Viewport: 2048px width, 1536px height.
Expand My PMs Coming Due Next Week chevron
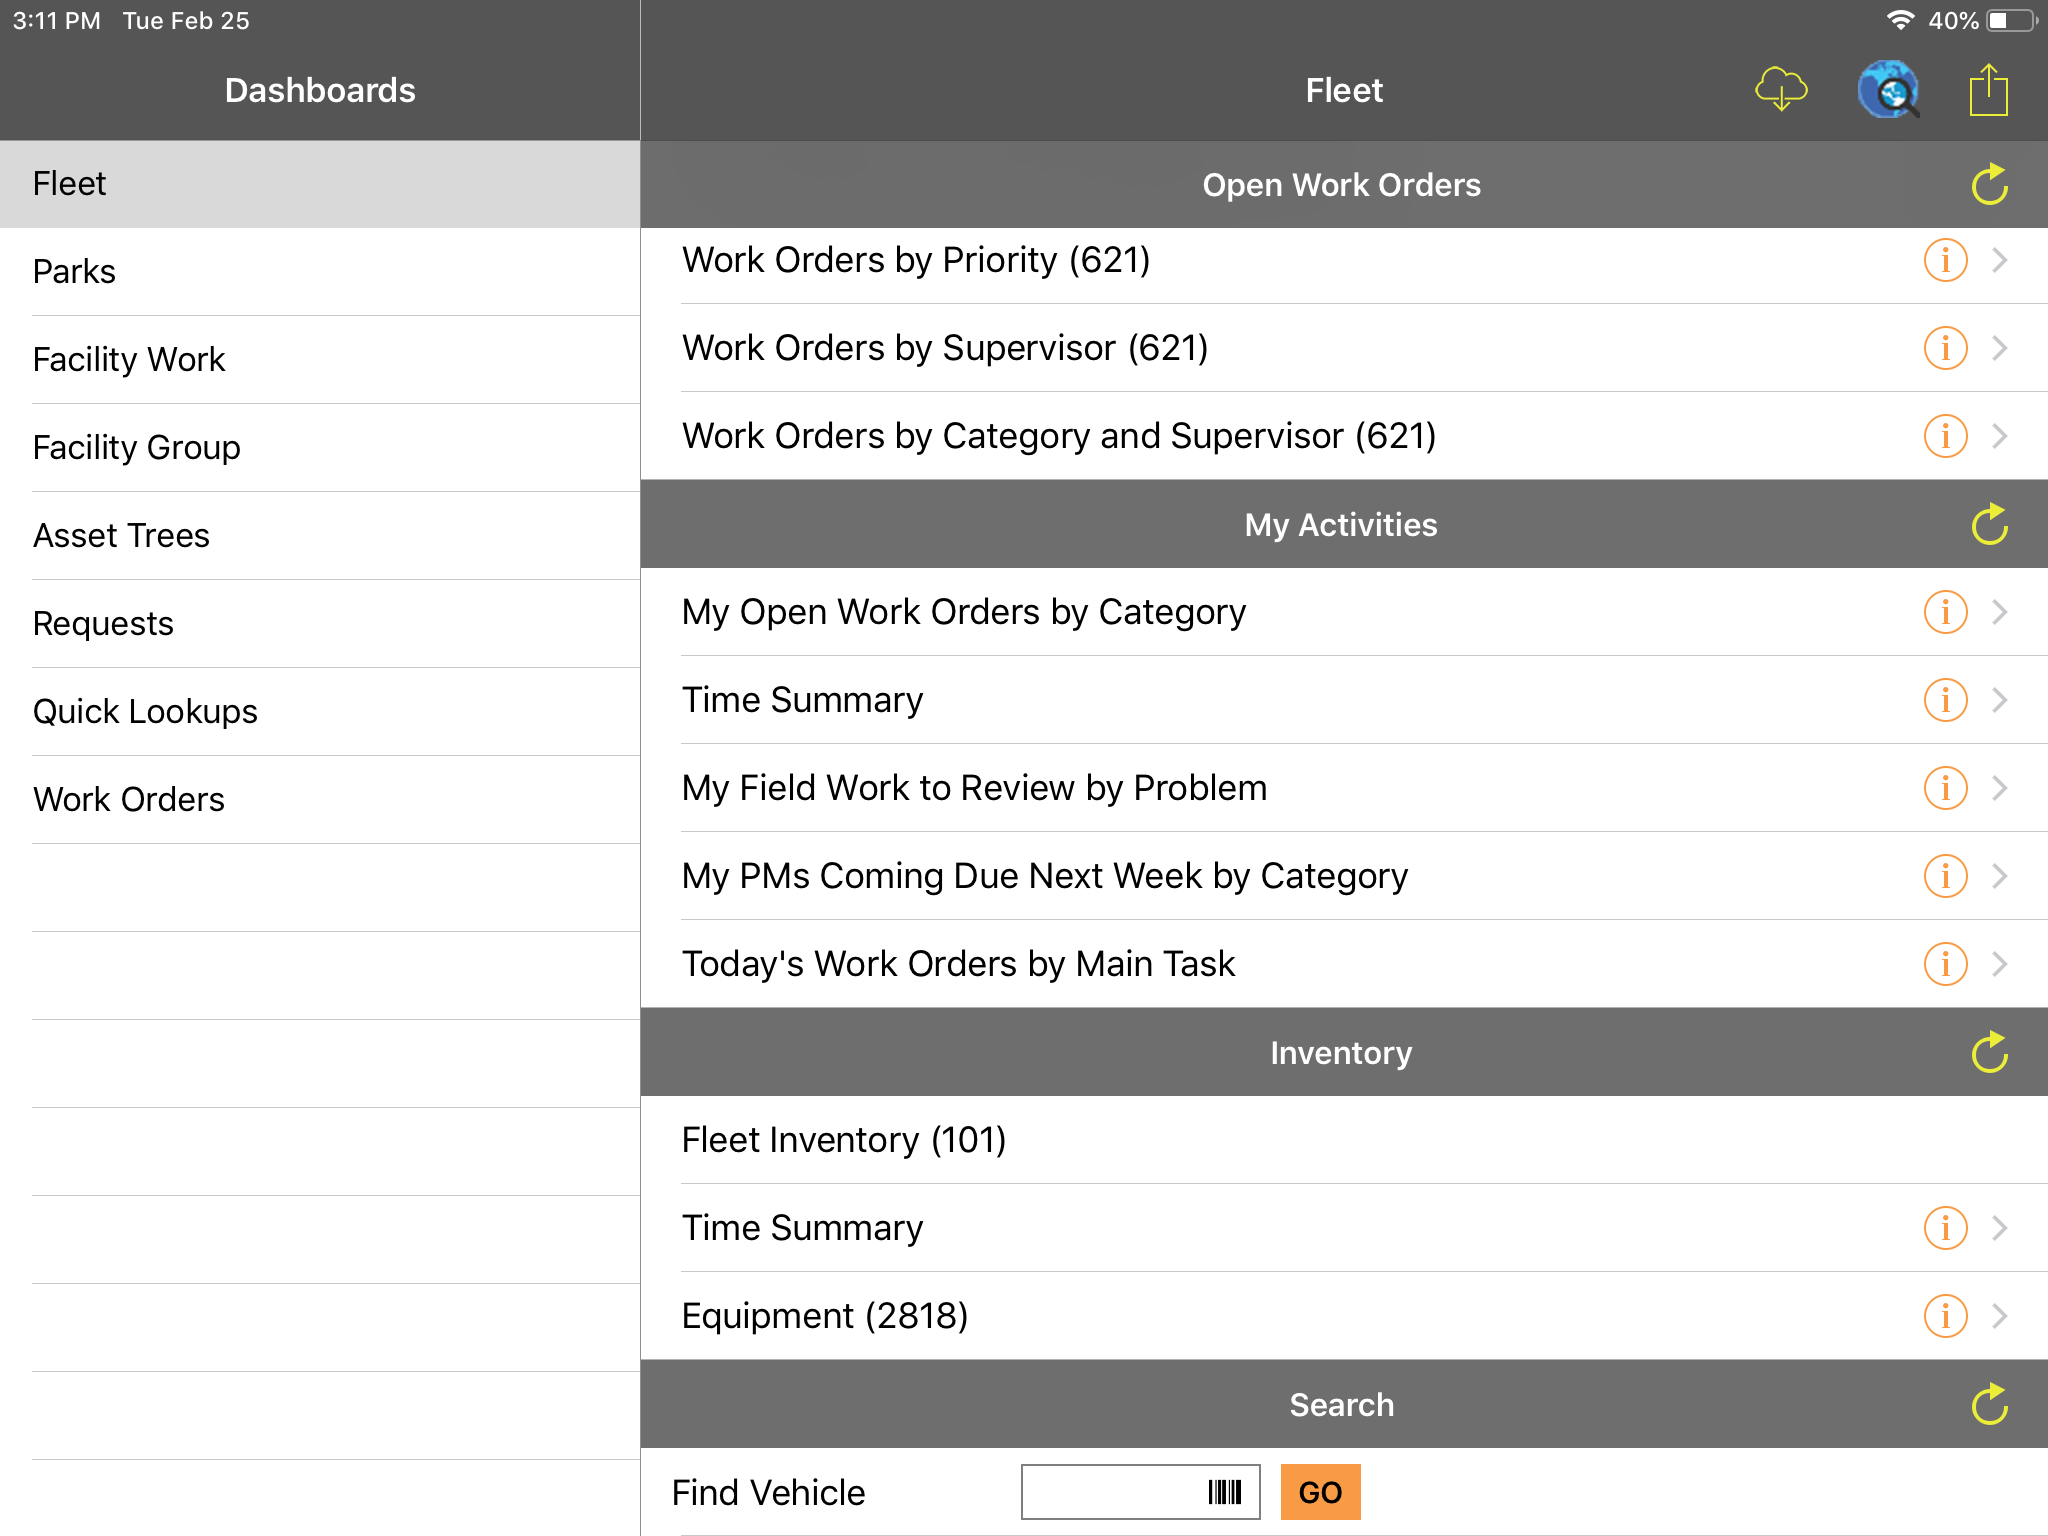[x=2000, y=876]
